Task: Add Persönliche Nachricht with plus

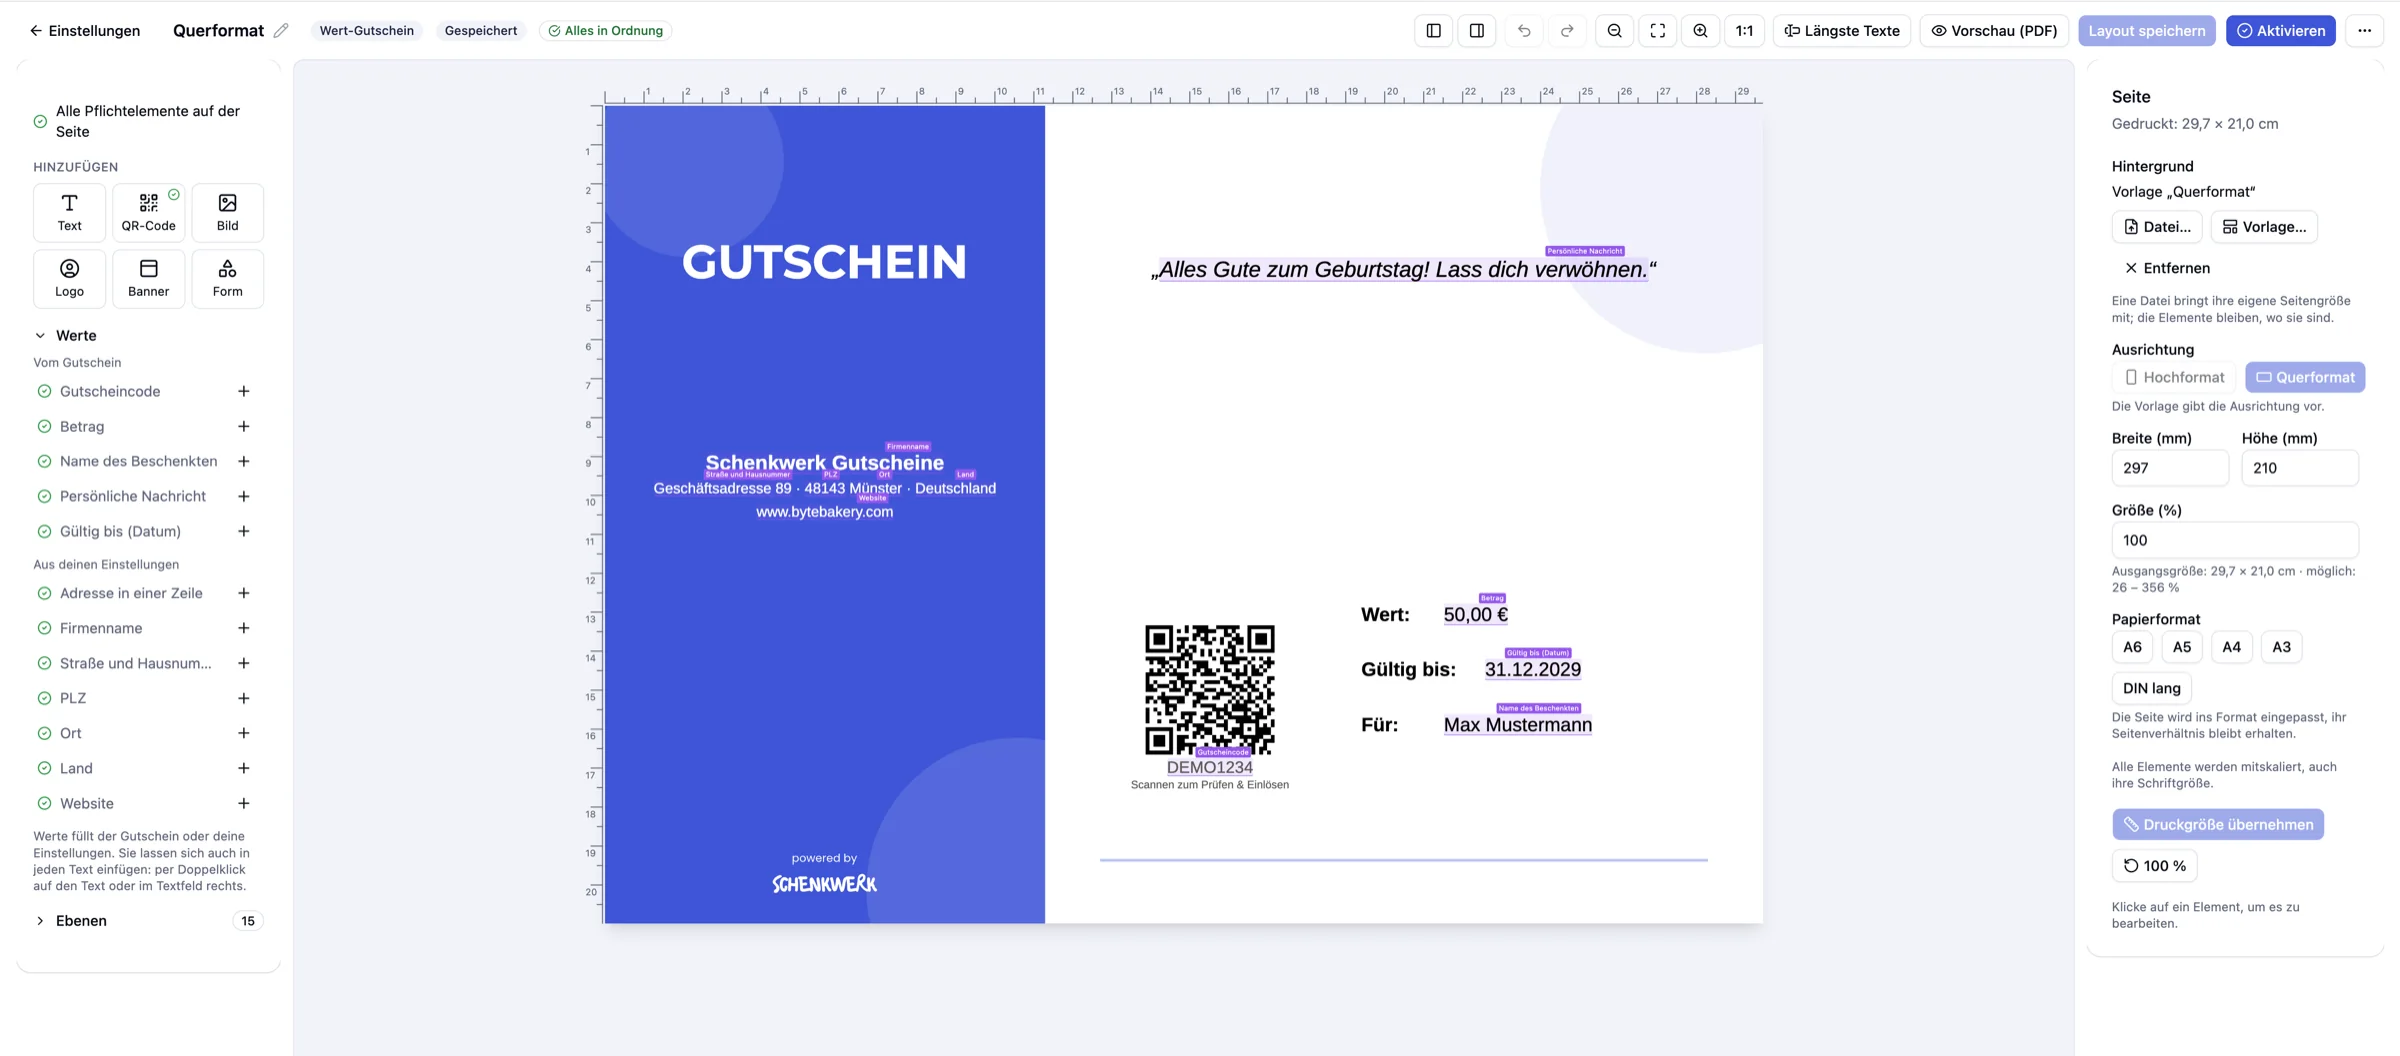Action: point(244,496)
